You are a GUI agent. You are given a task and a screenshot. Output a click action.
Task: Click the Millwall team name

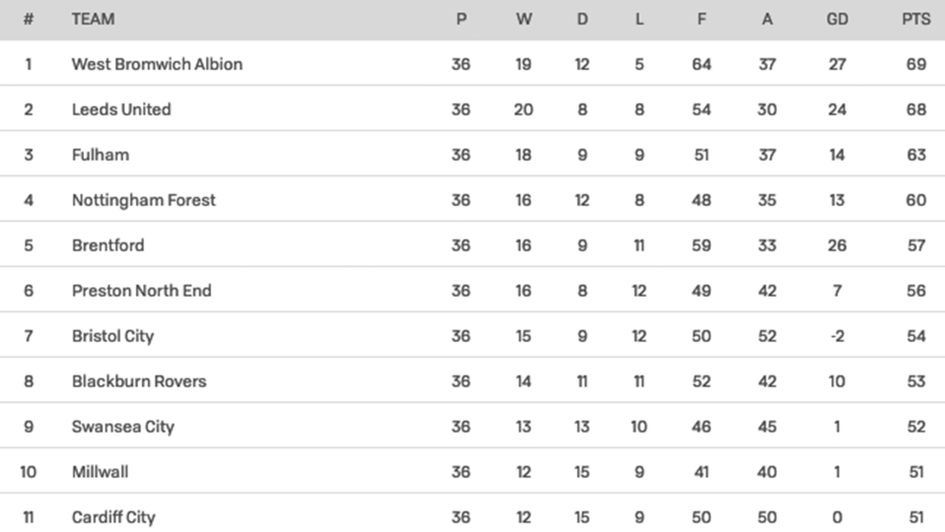(x=100, y=472)
